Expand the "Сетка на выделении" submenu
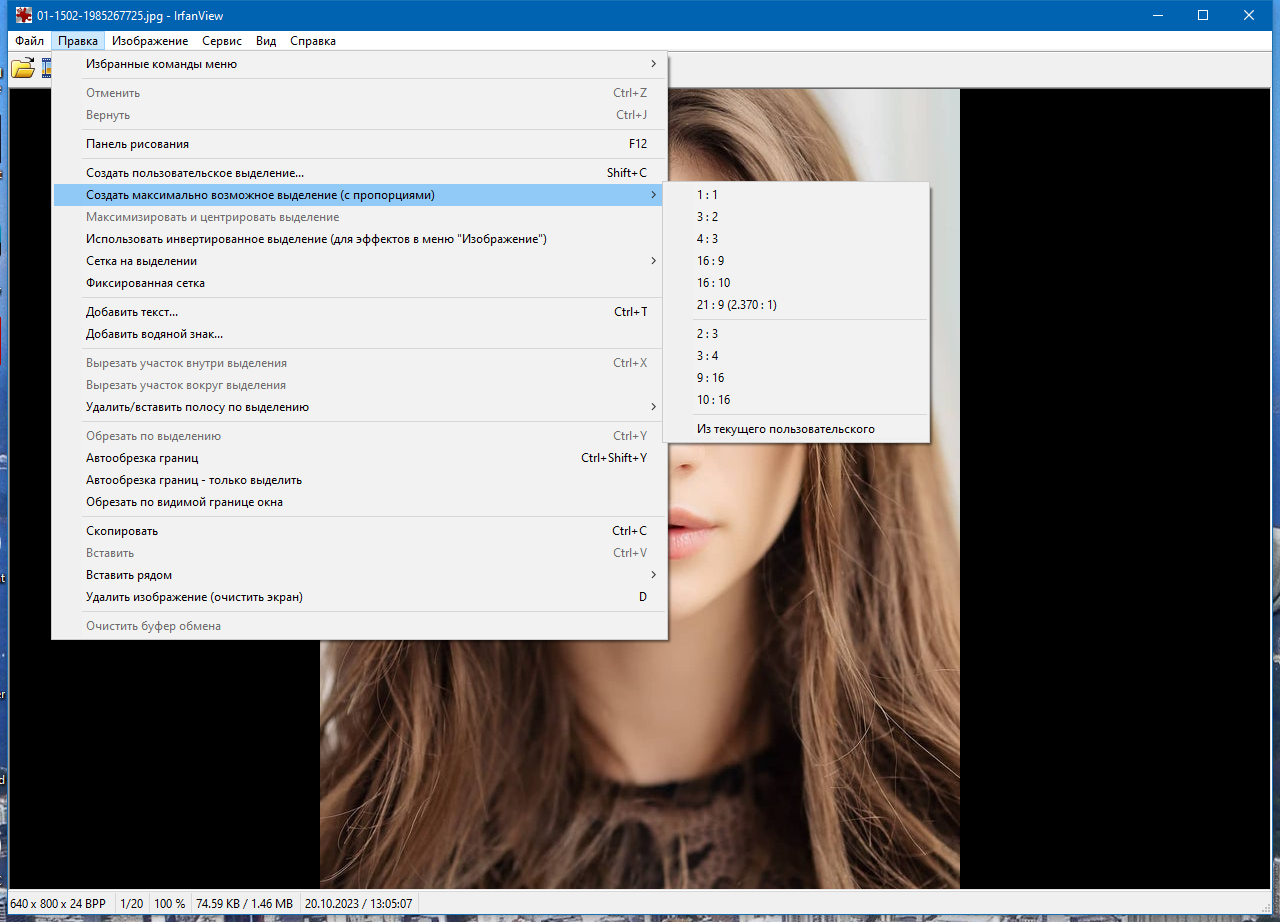The image size is (1280, 922). tap(360, 261)
